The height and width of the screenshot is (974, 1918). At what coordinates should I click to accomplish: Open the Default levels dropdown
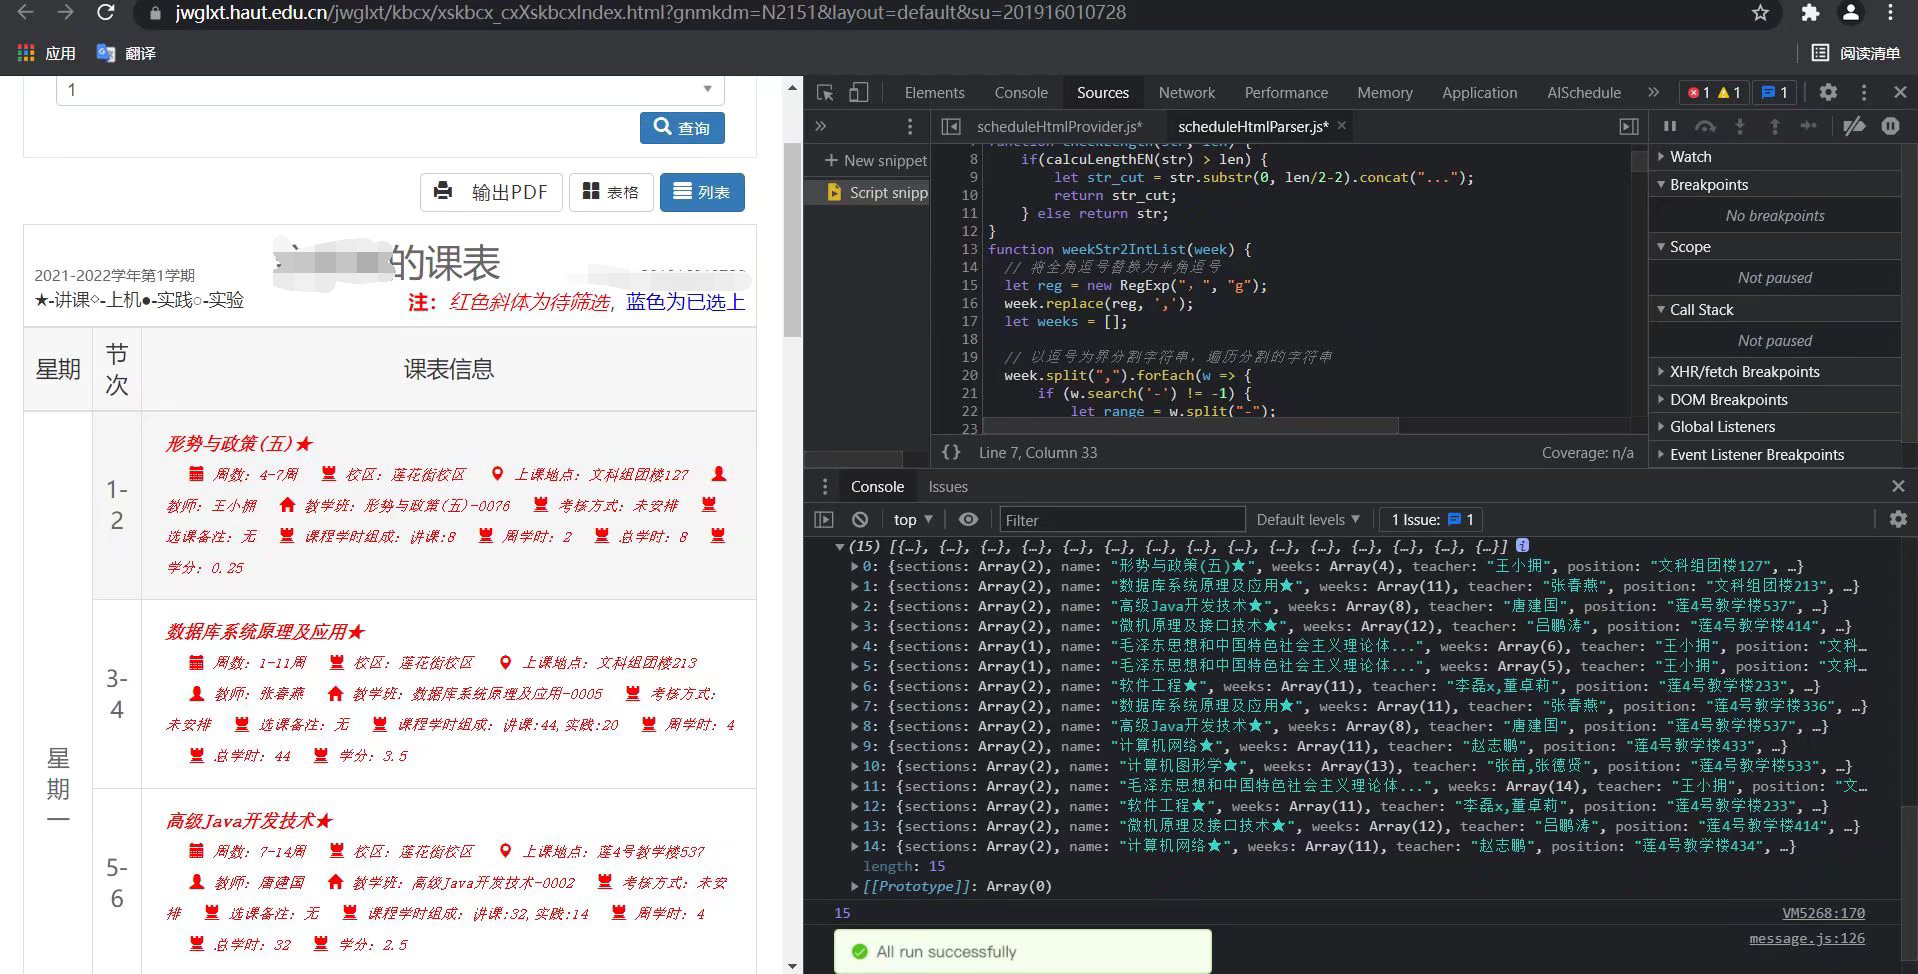point(1307,520)
